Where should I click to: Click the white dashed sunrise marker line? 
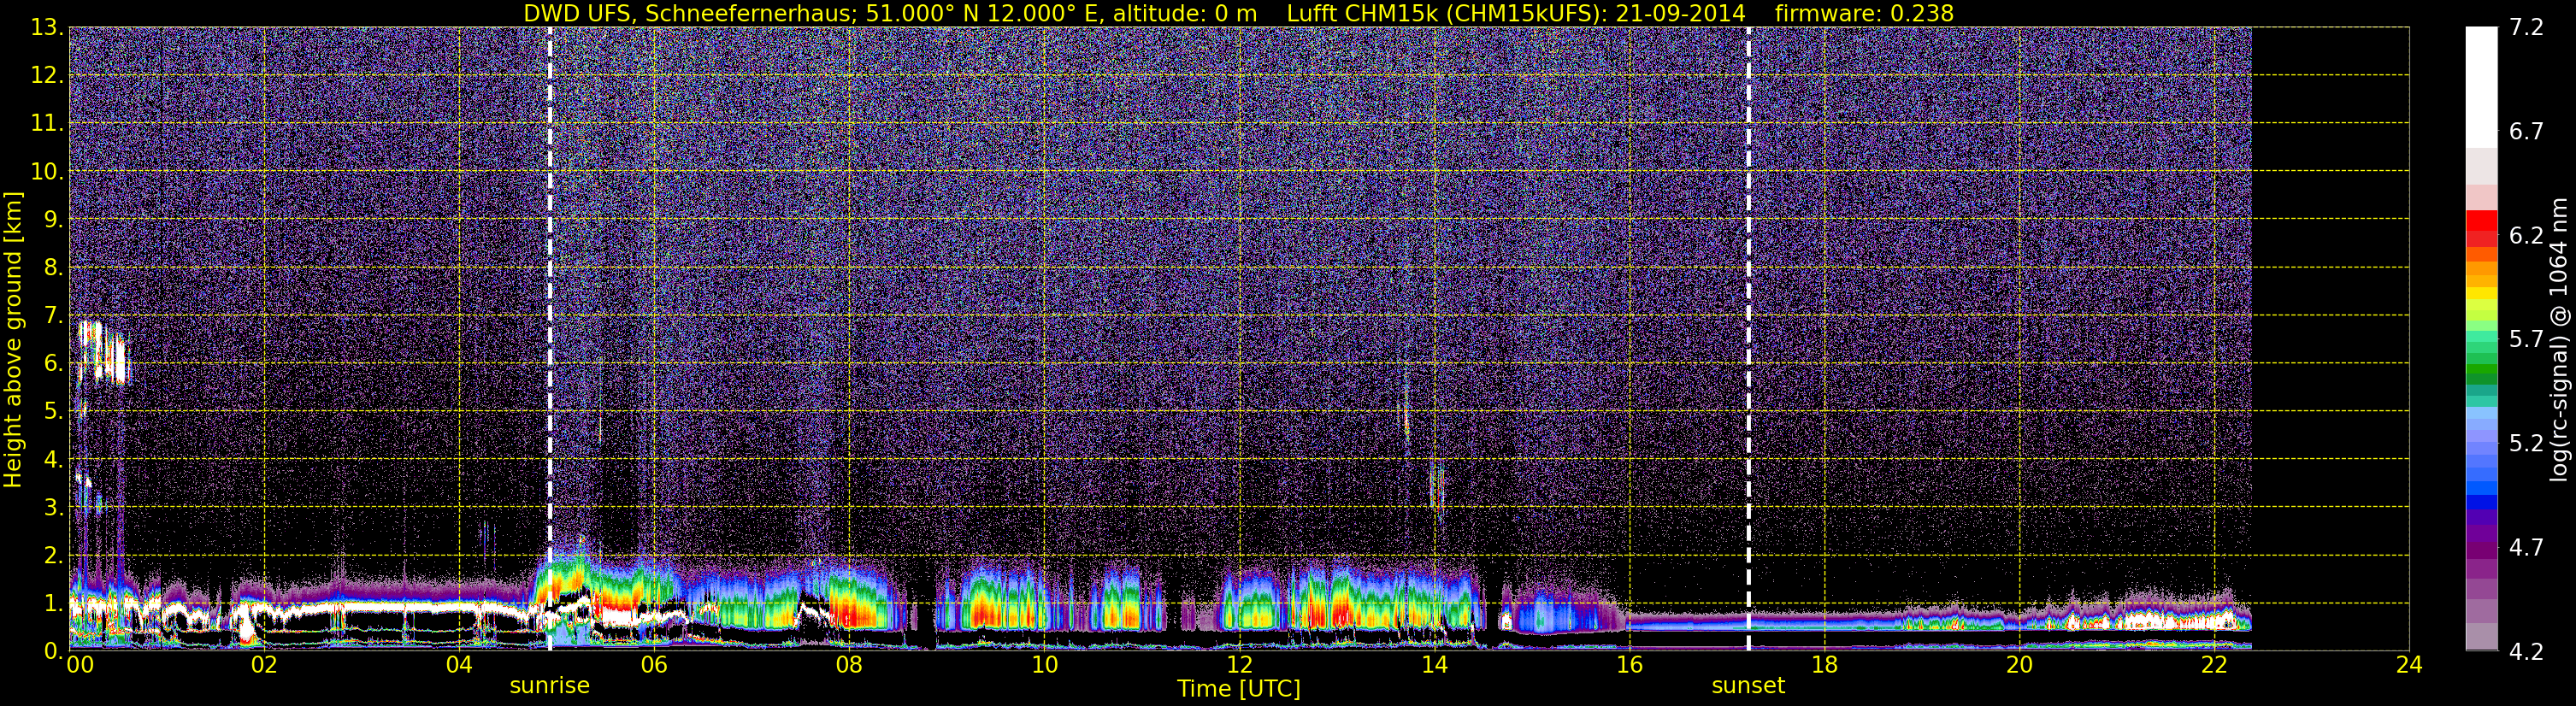coord(550,339)
